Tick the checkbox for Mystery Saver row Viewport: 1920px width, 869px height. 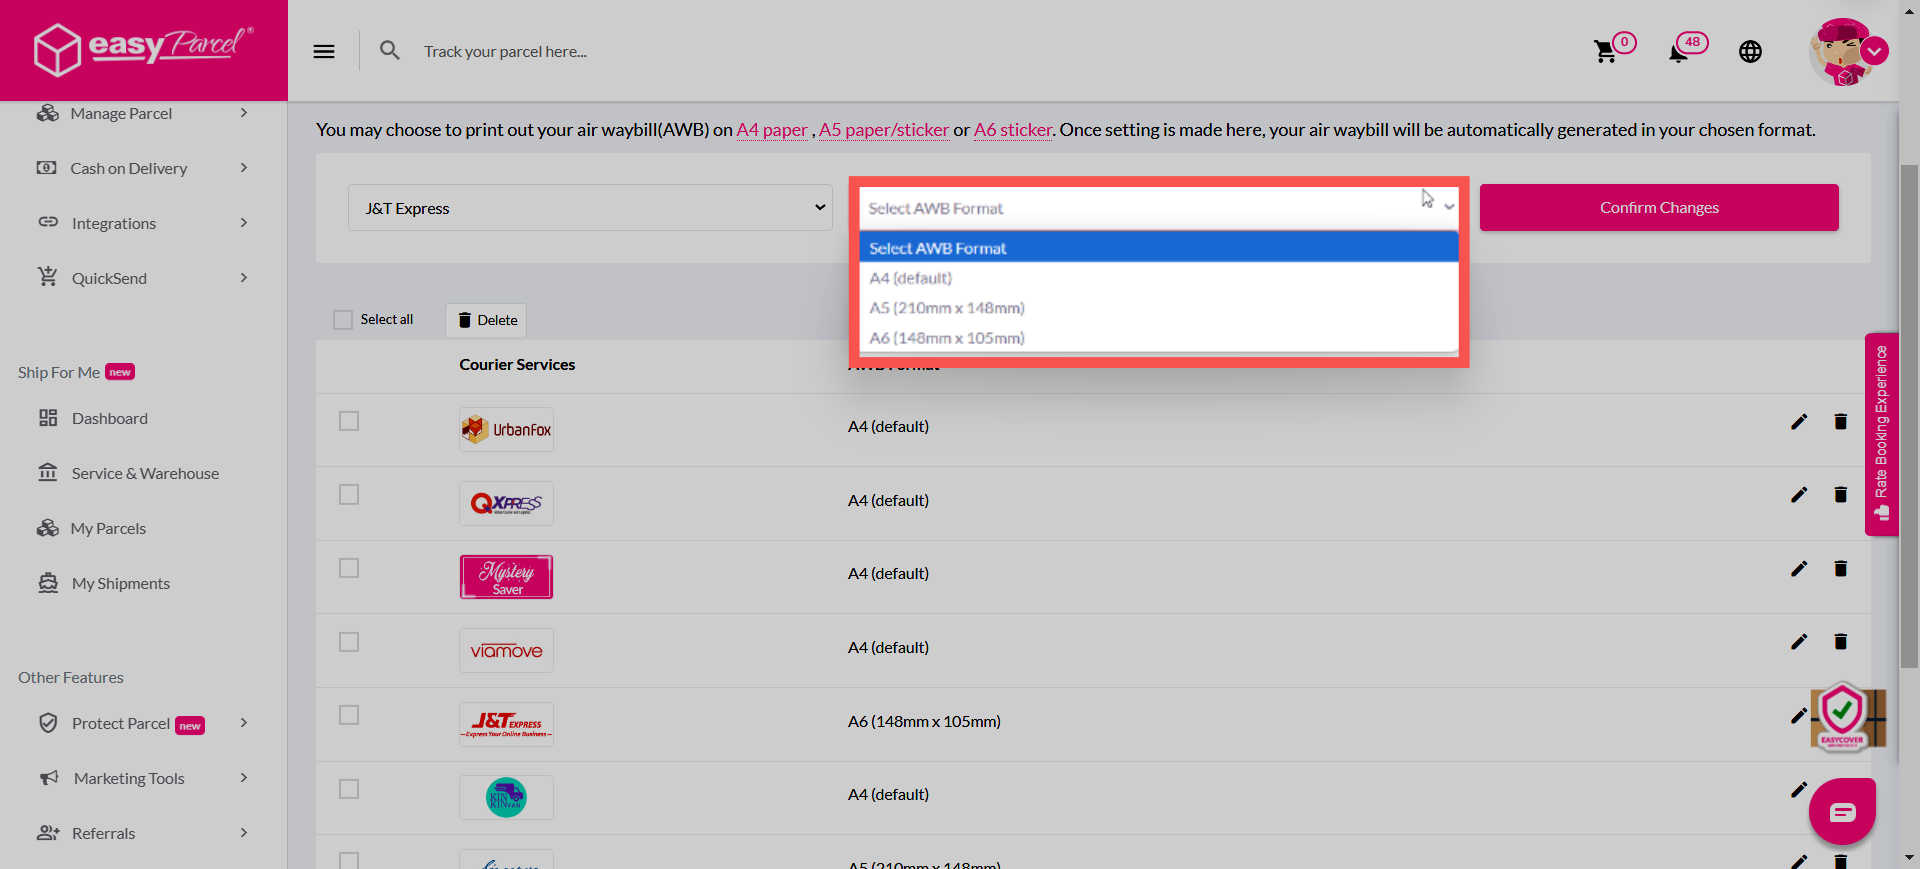point(349,568)
